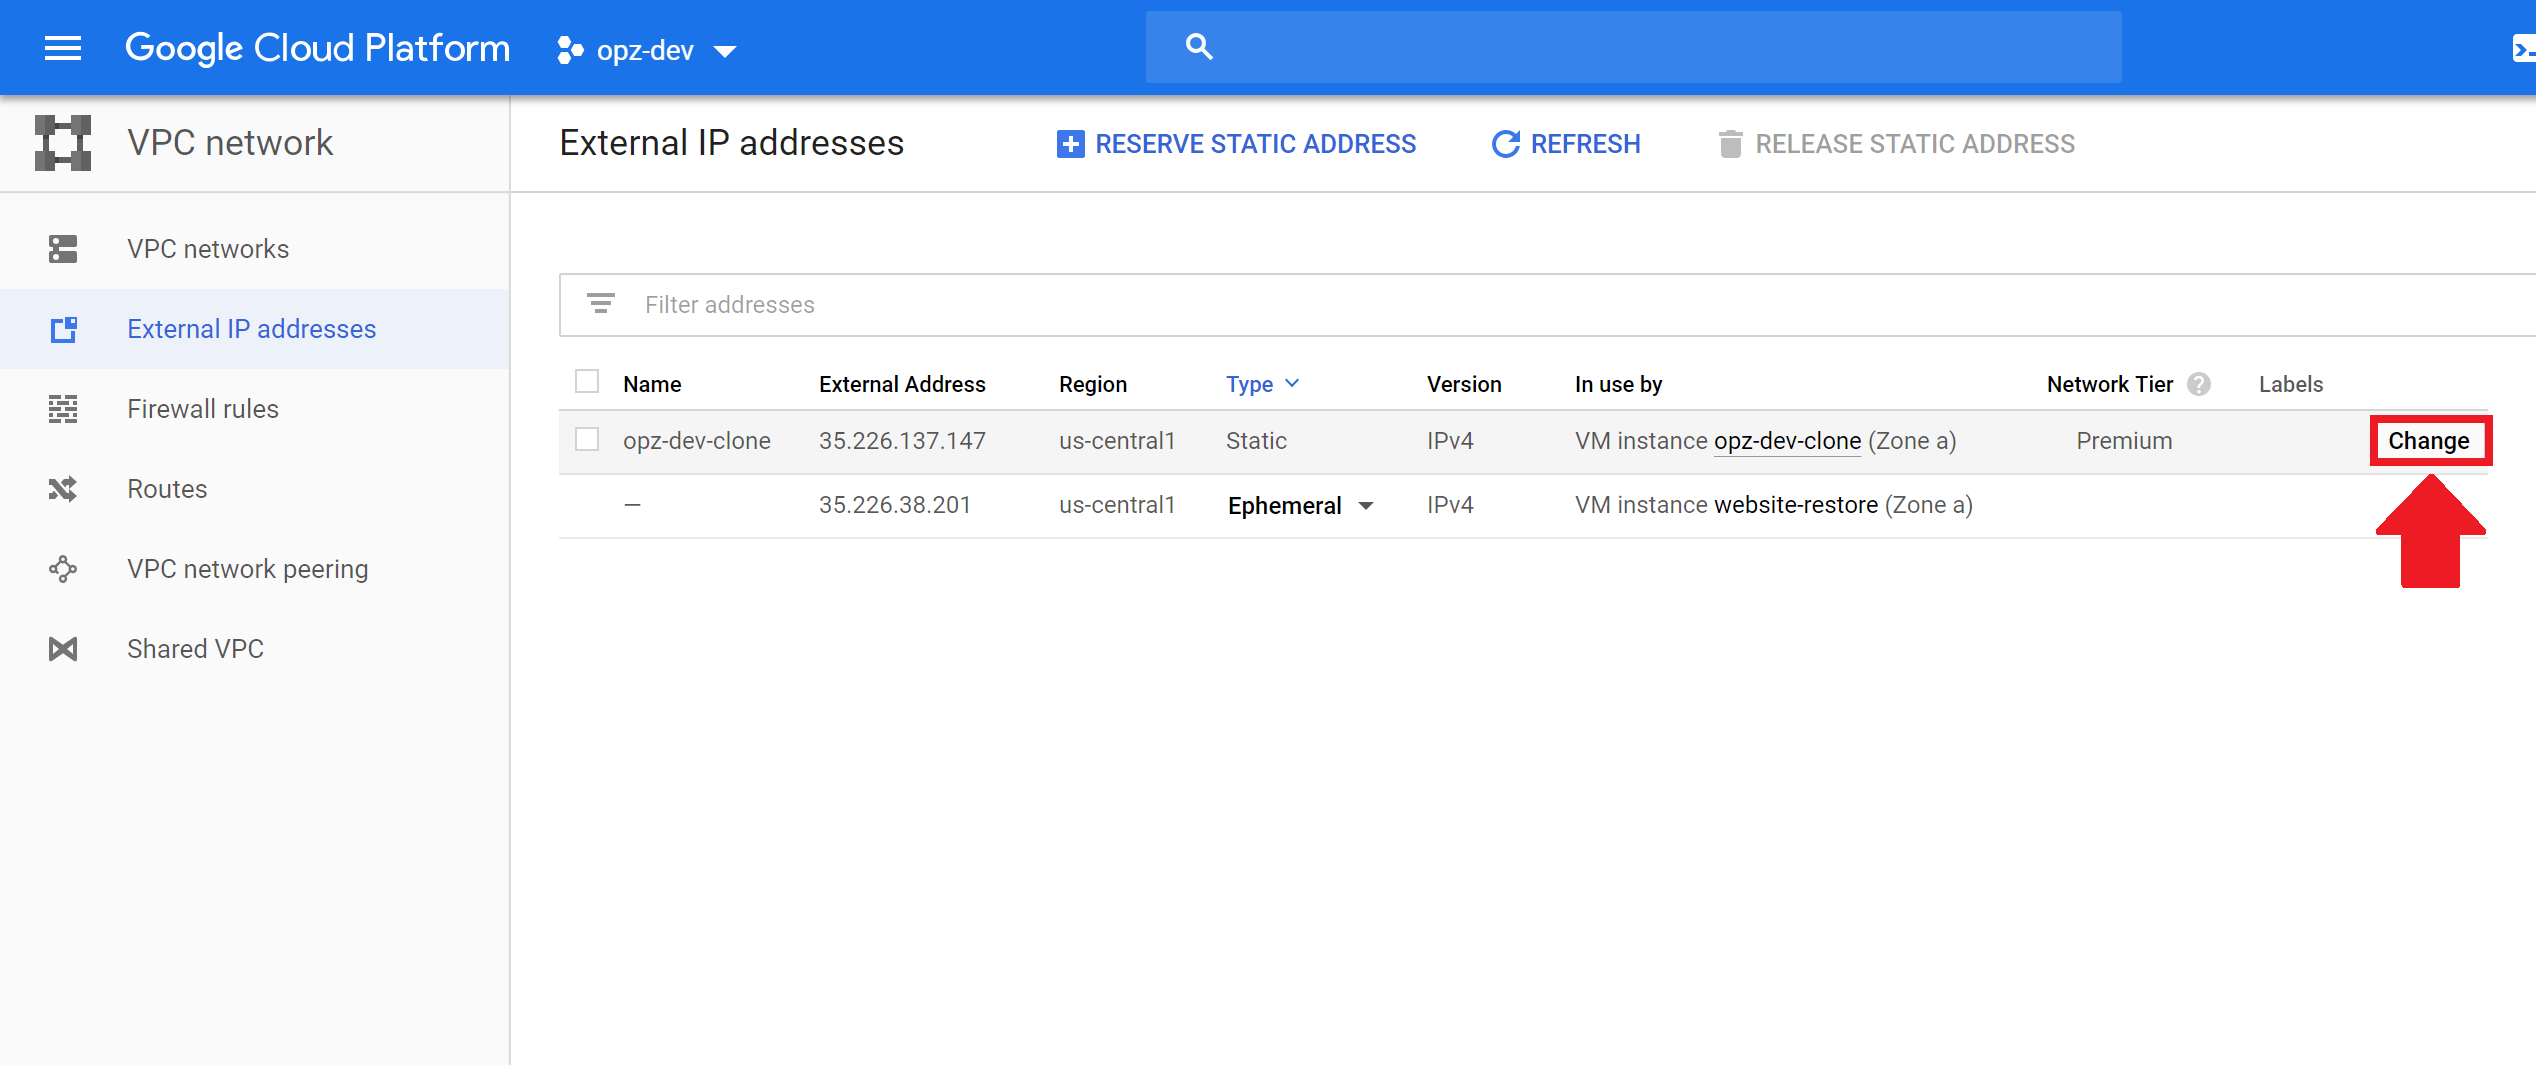Go to Firewall rules
This screenshot has width=2536, height=1065.
(254, 409)
